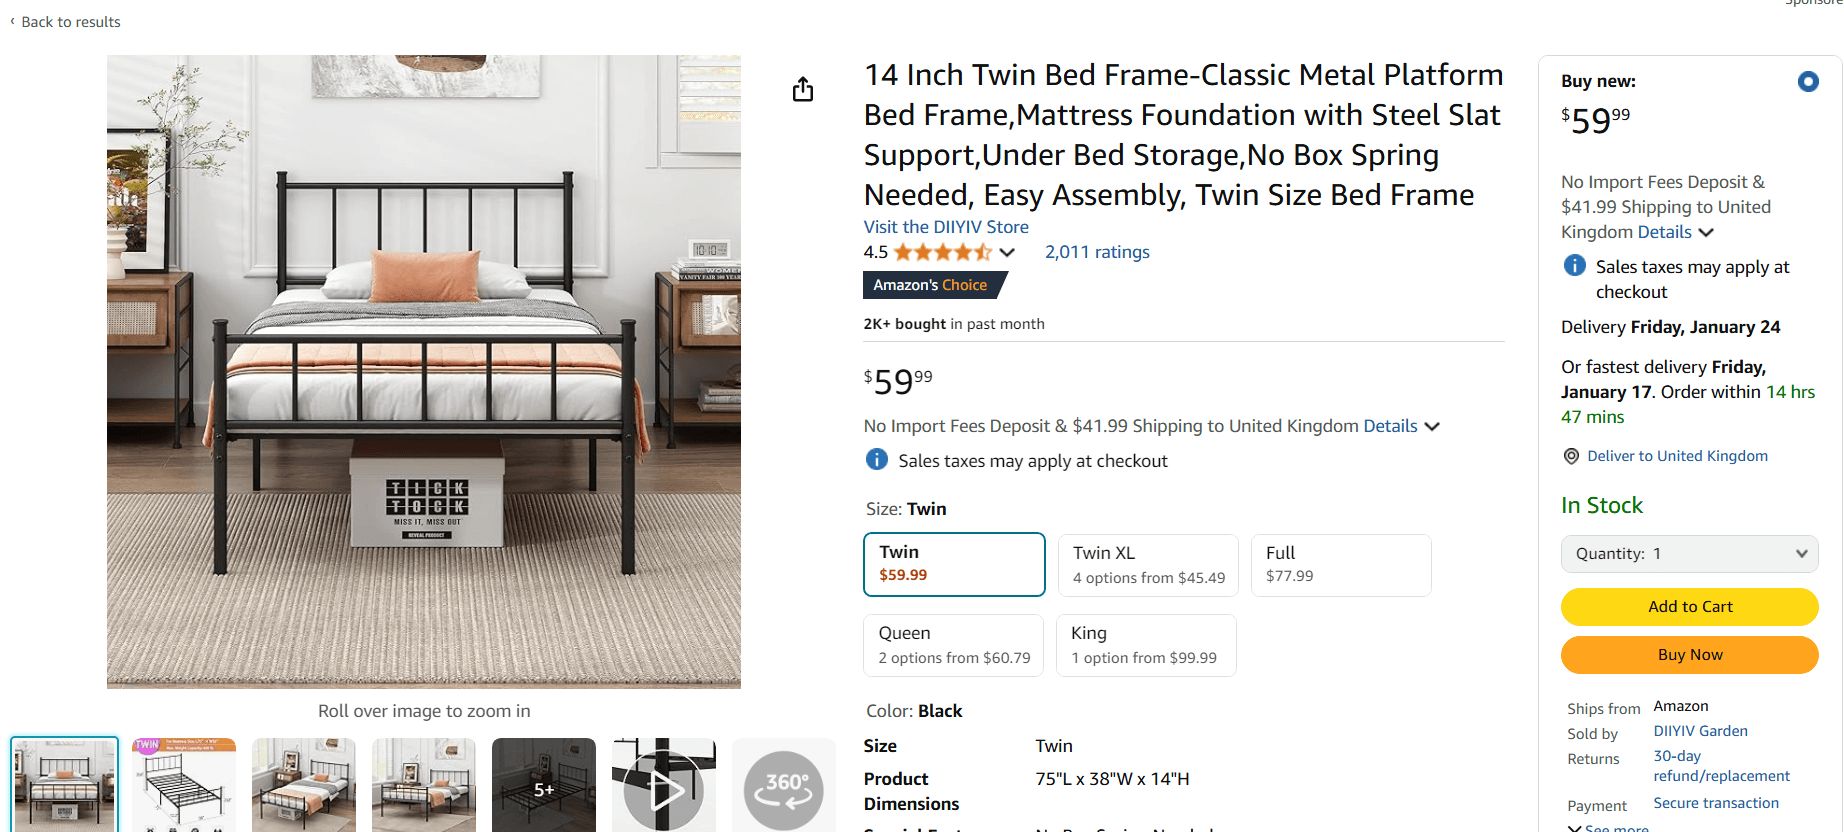Expand shipping Details under the main price
This screenshot has width=1844, height=832.
[x=1401, y=426]
